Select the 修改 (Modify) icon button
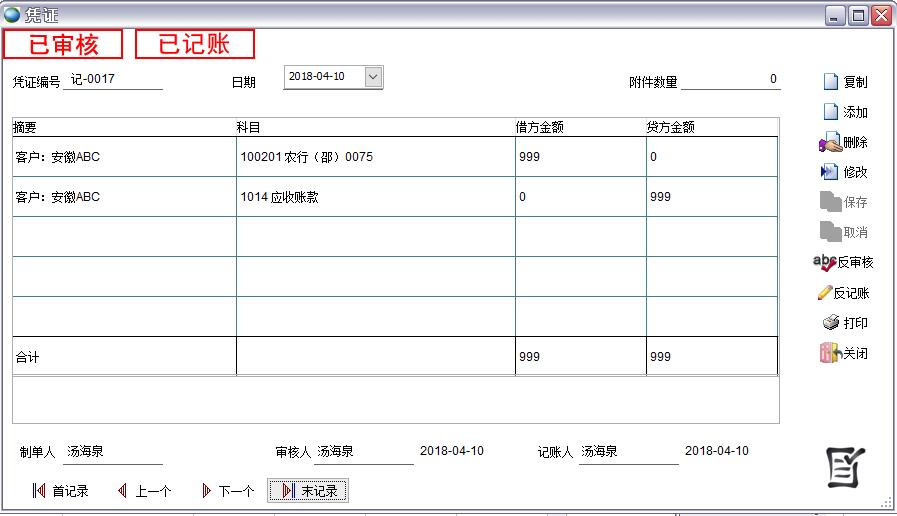The image size is (897, 516). click(829, 172)
